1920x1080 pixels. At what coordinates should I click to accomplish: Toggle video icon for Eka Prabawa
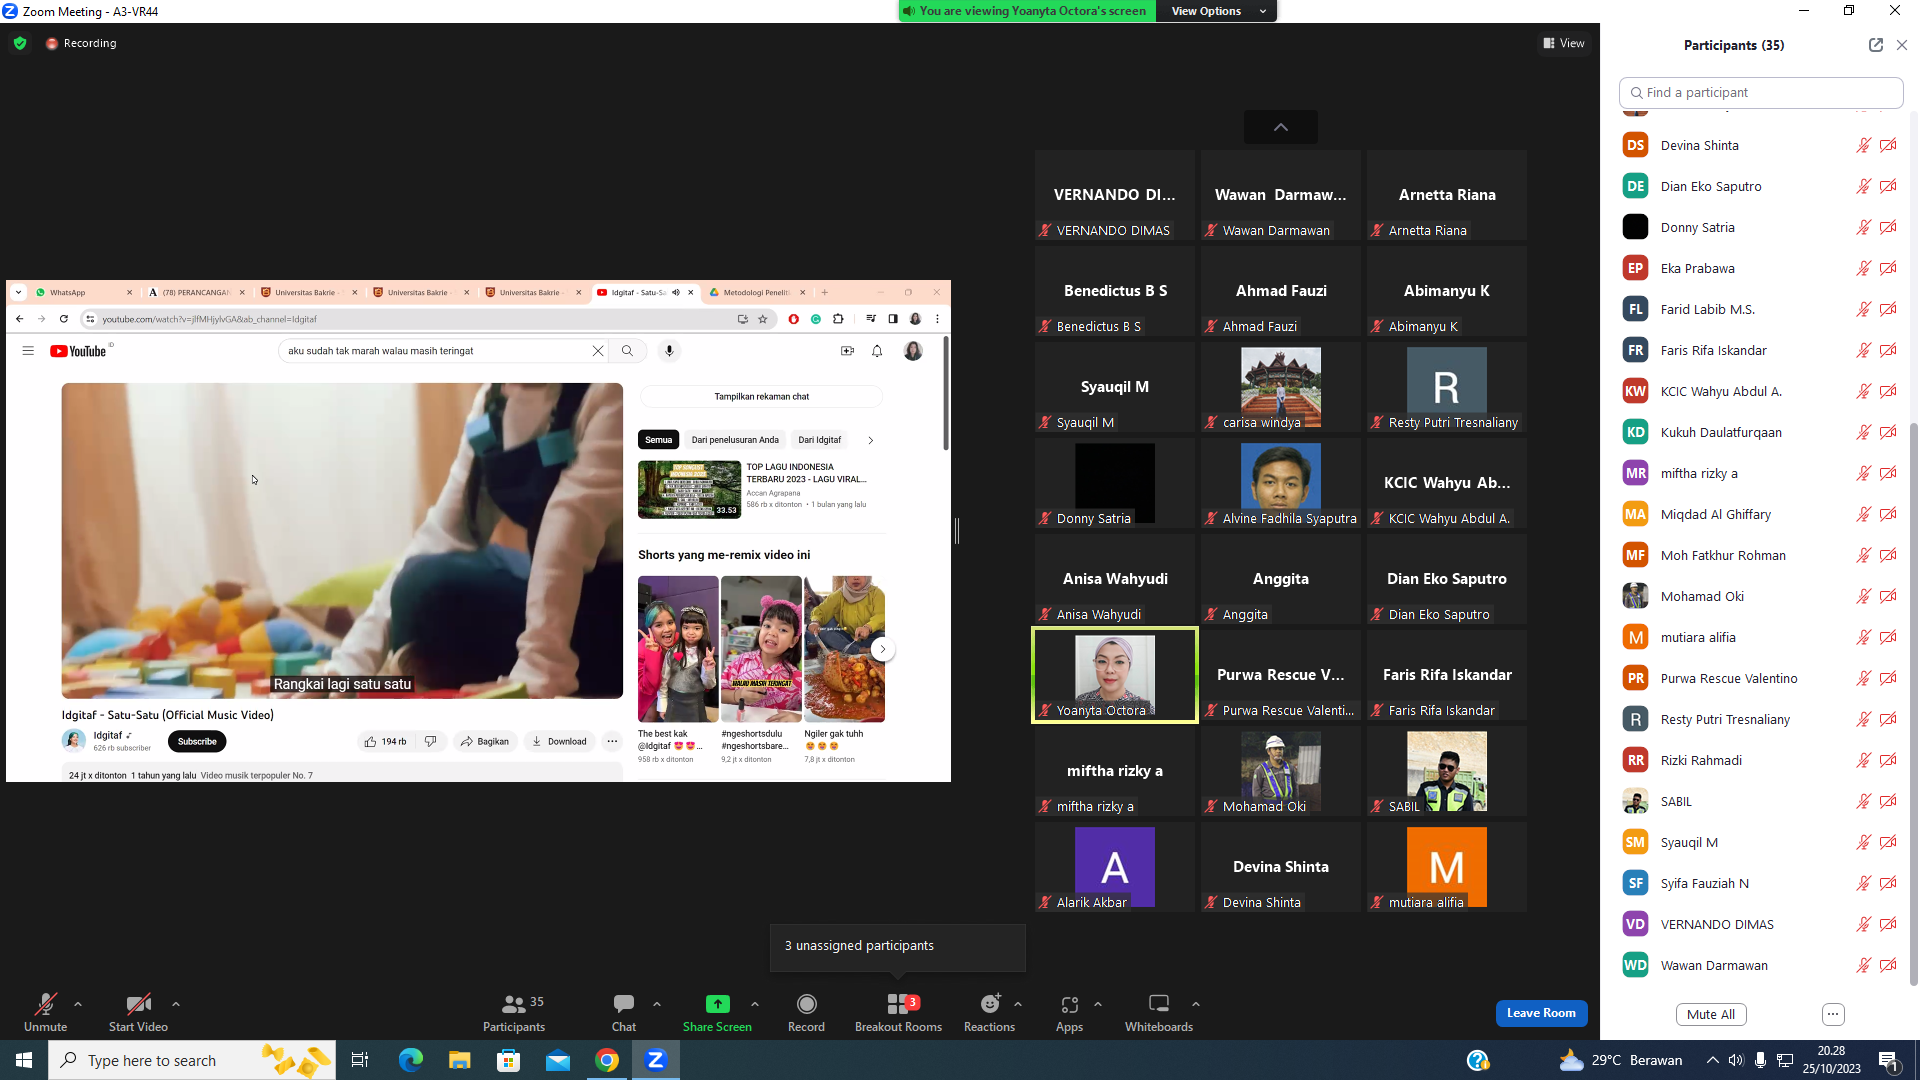(x=1888, y=268)
